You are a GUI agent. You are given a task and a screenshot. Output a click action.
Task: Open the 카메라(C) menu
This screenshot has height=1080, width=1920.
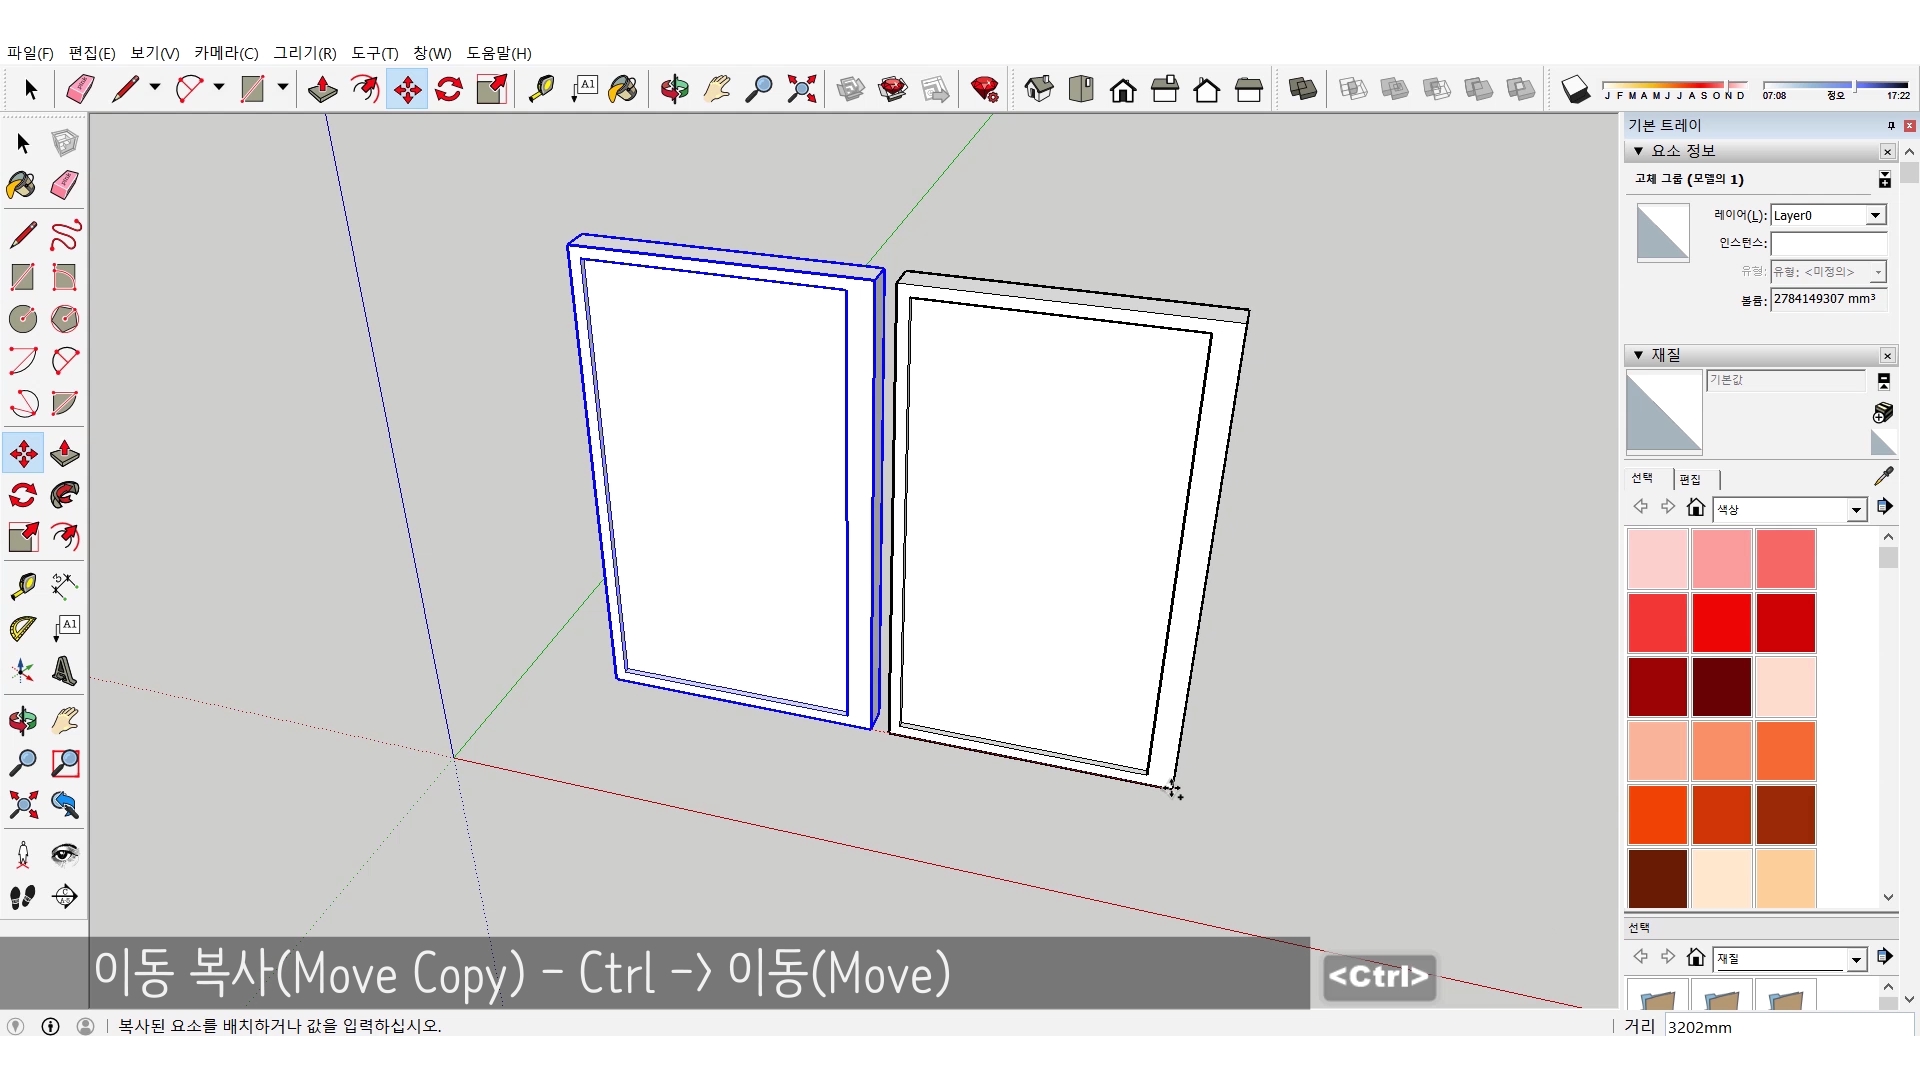226,53
